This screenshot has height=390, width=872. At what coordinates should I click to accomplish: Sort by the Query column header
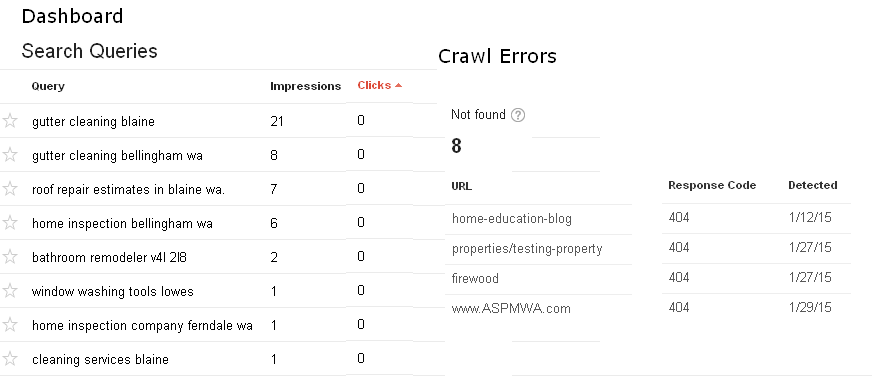click(x=48, y=86)
